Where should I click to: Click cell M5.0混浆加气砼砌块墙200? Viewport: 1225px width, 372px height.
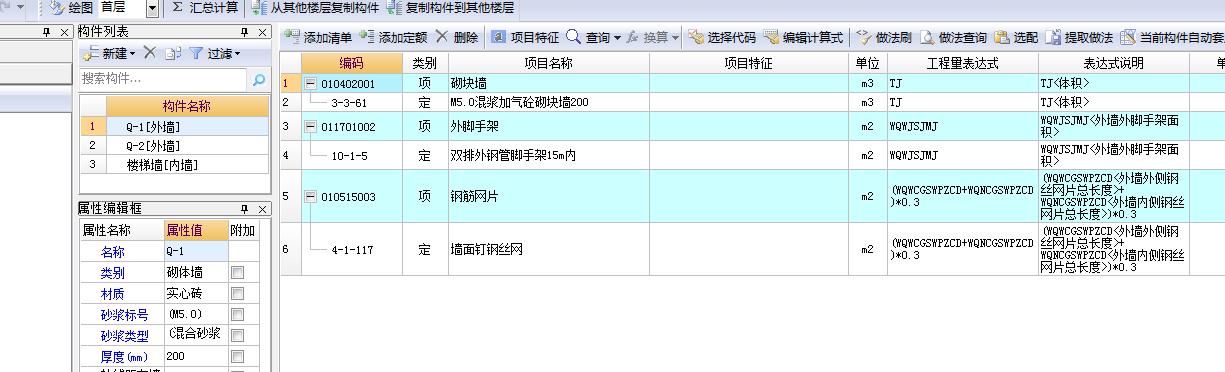[549, 102]
